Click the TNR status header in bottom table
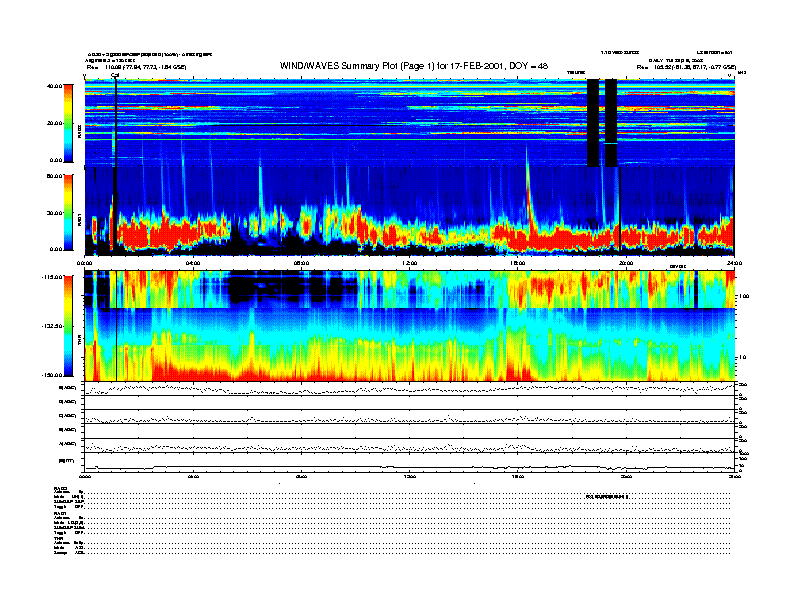This screenshot has width=792, height=612. pos(58,539)
